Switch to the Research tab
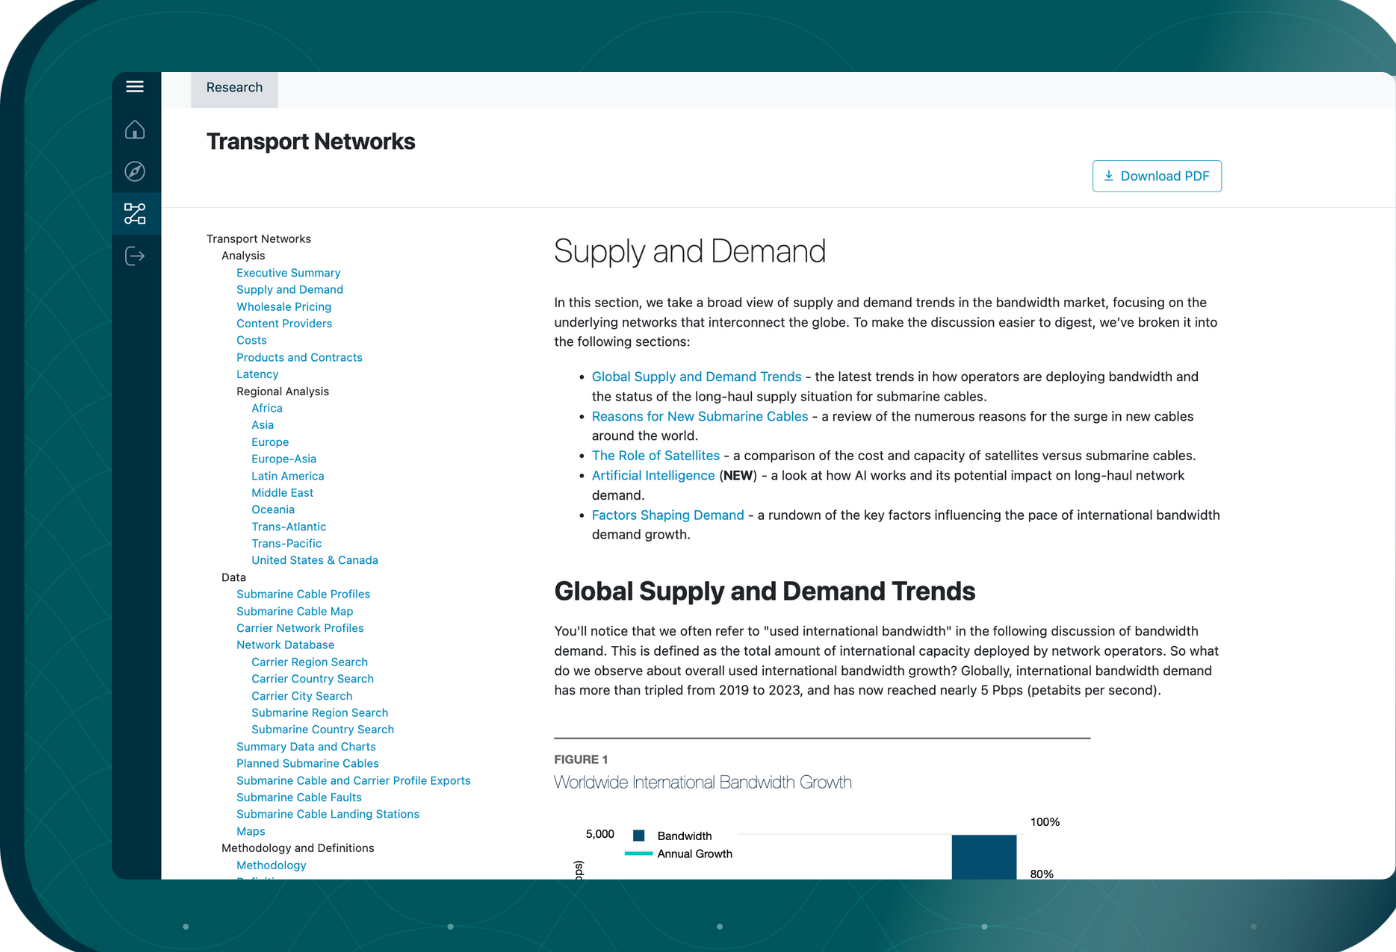This screenshot has width=1396, height=952. point(234,88)
